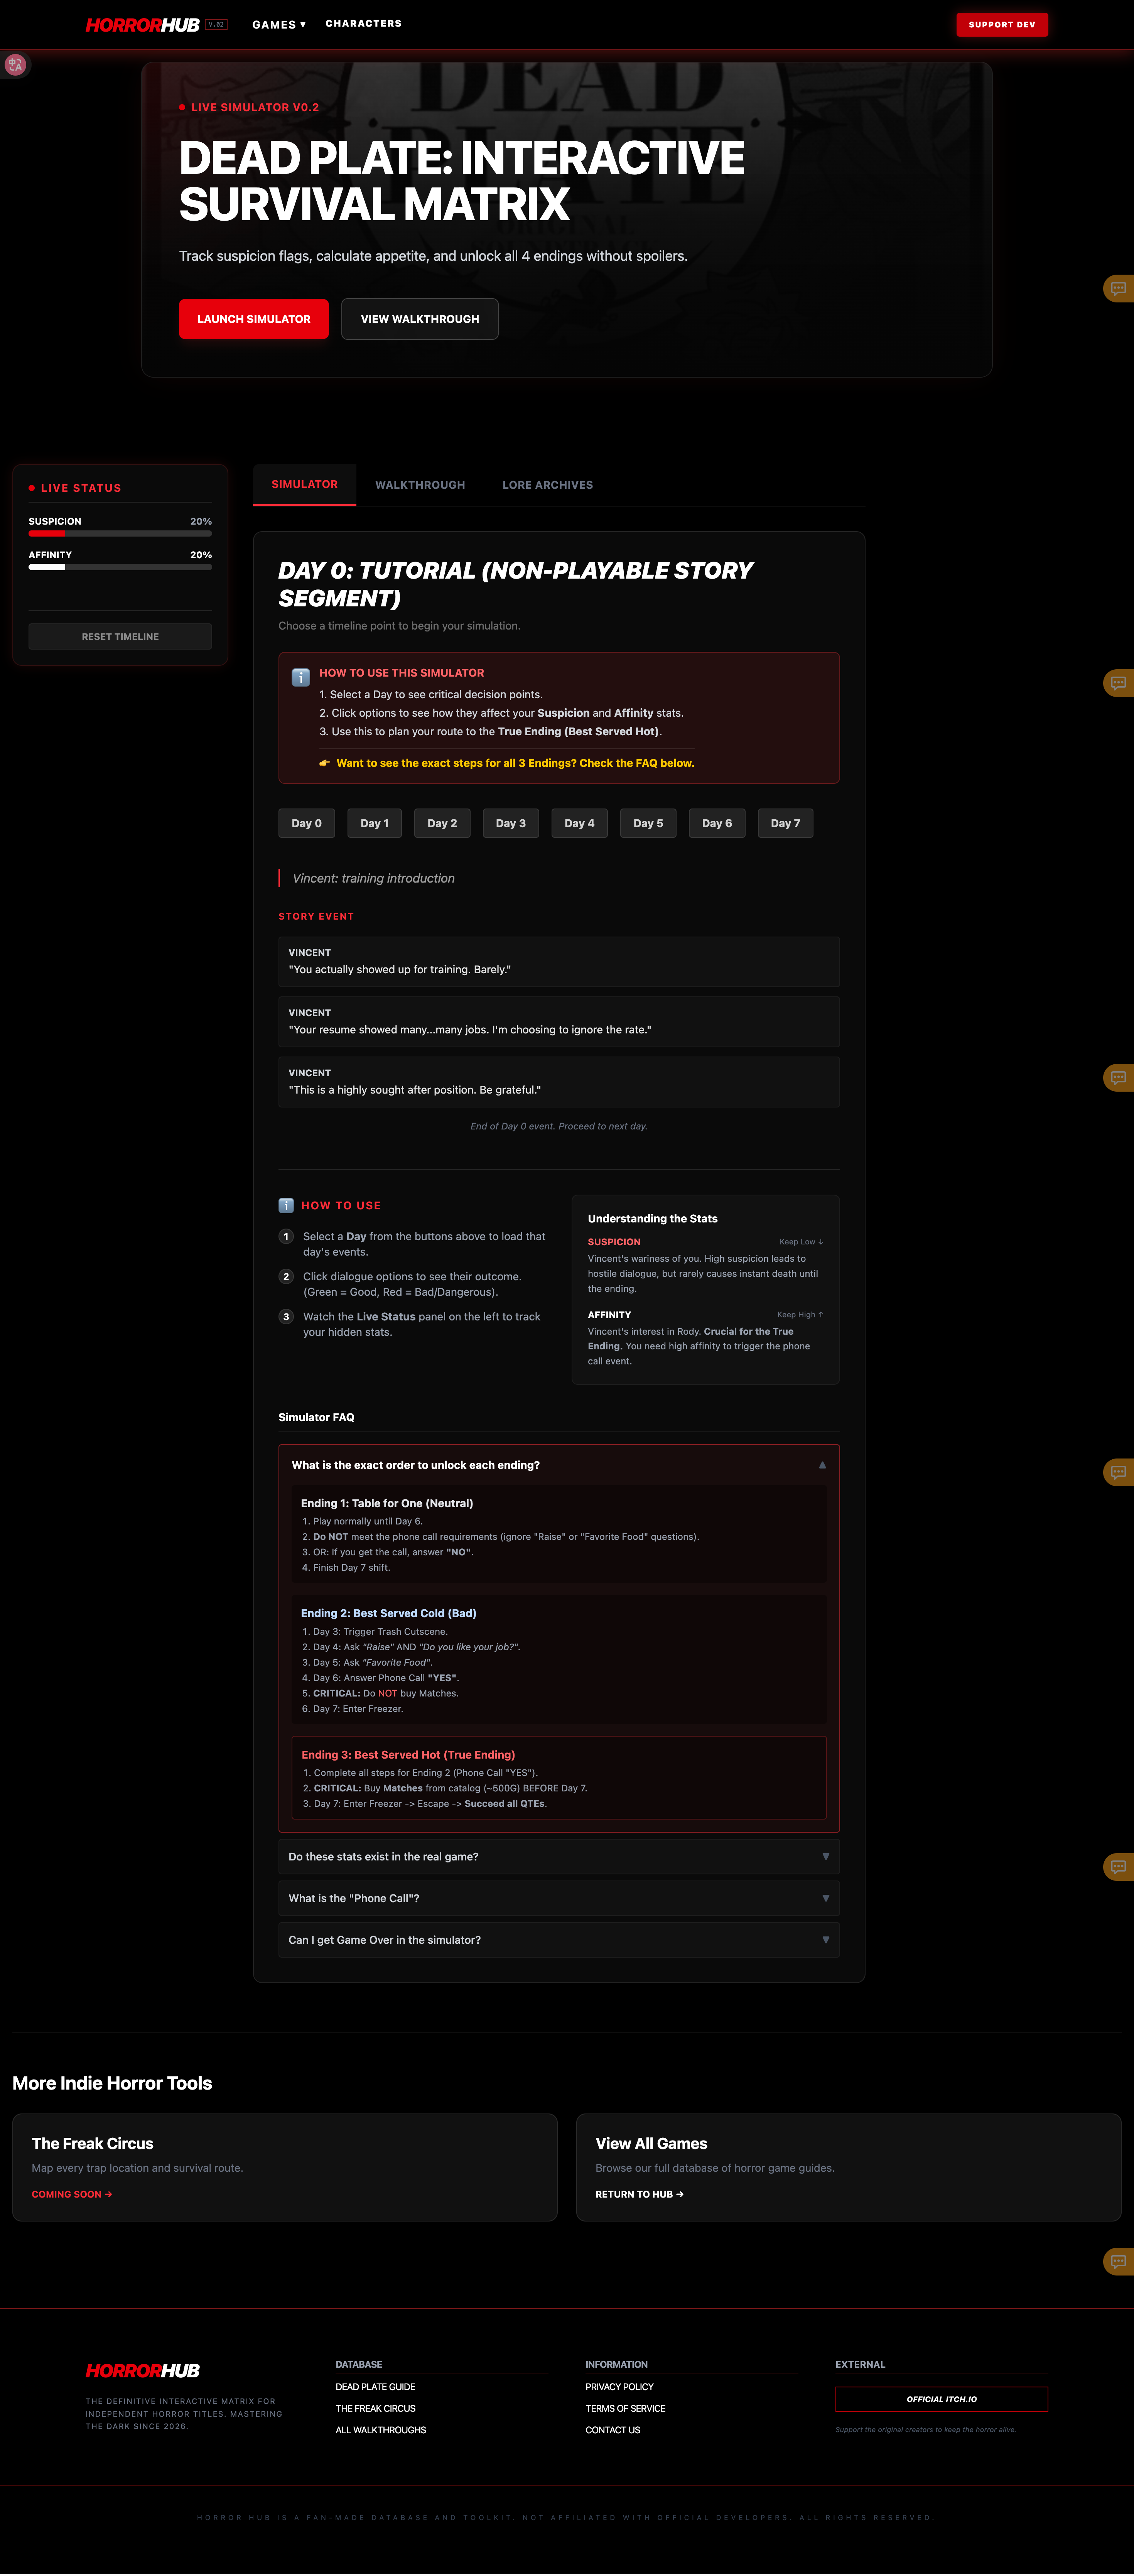Click the translate icon at top left
Screen dimensions: 1134x2576
(15, 65)
